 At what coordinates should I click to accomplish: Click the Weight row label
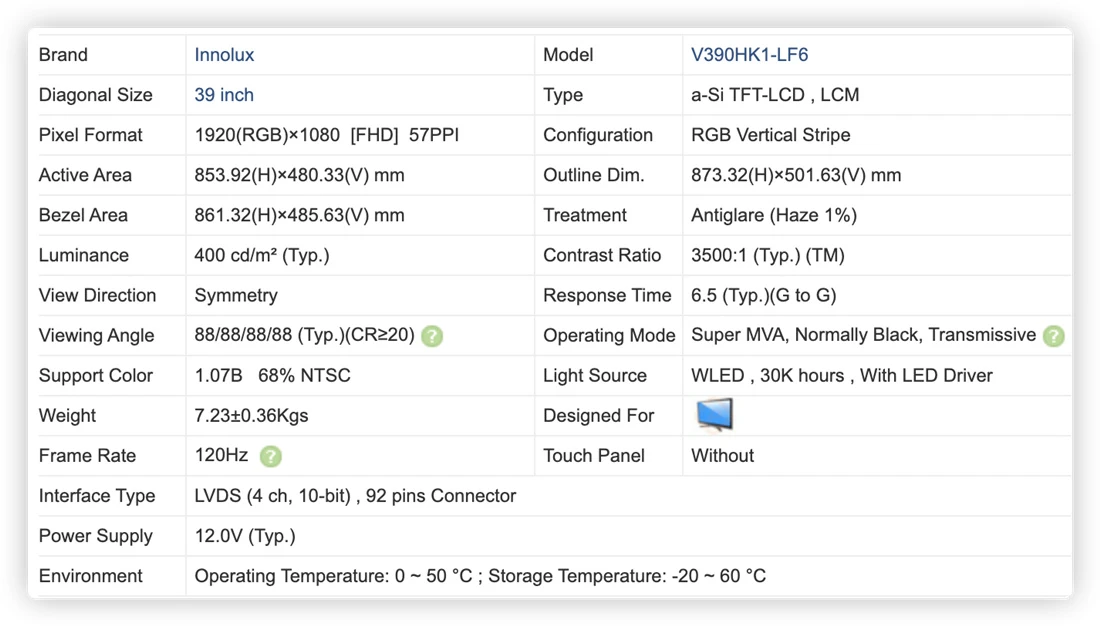pos(67,415)
